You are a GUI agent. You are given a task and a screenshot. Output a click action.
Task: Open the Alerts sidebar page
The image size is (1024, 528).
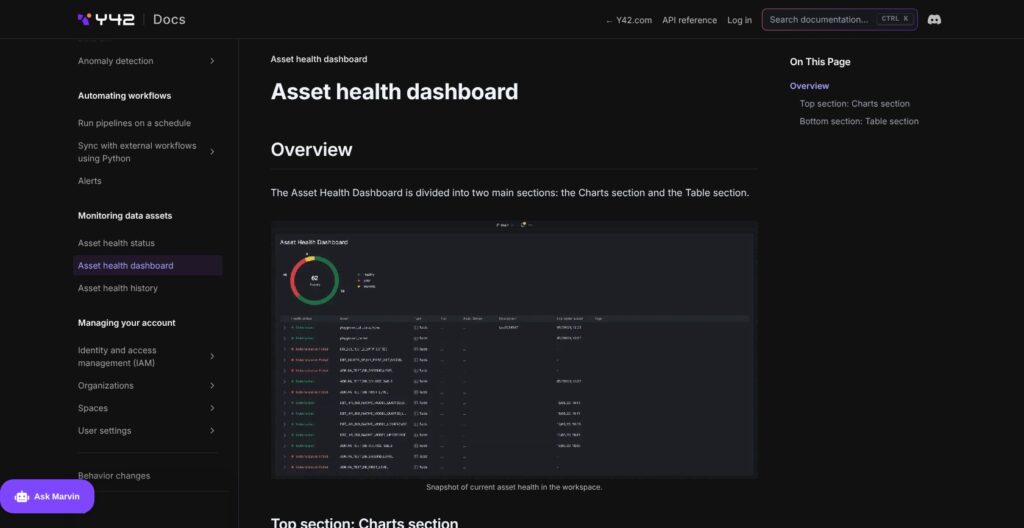click(x=89, y=181)
